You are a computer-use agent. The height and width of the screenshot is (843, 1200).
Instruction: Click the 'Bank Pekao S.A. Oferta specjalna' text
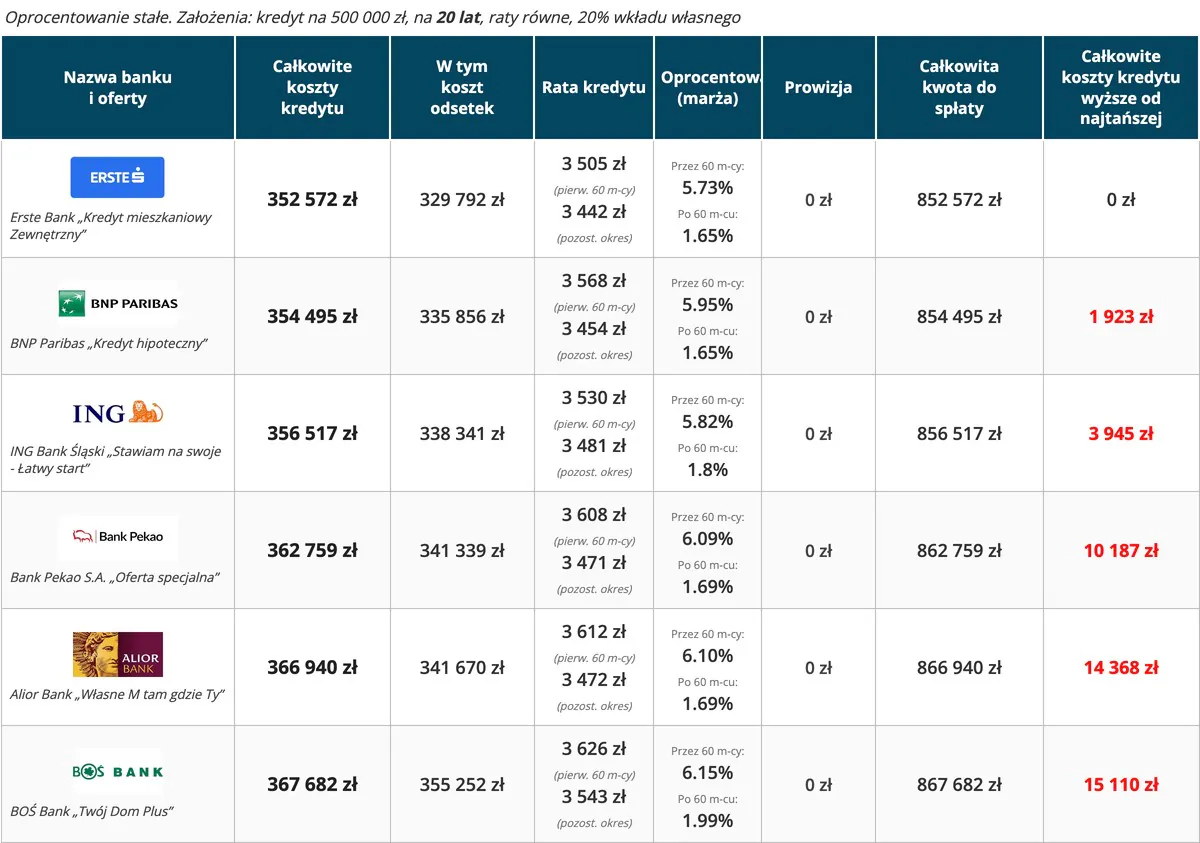pyautogui.click(x=114, y=577)
